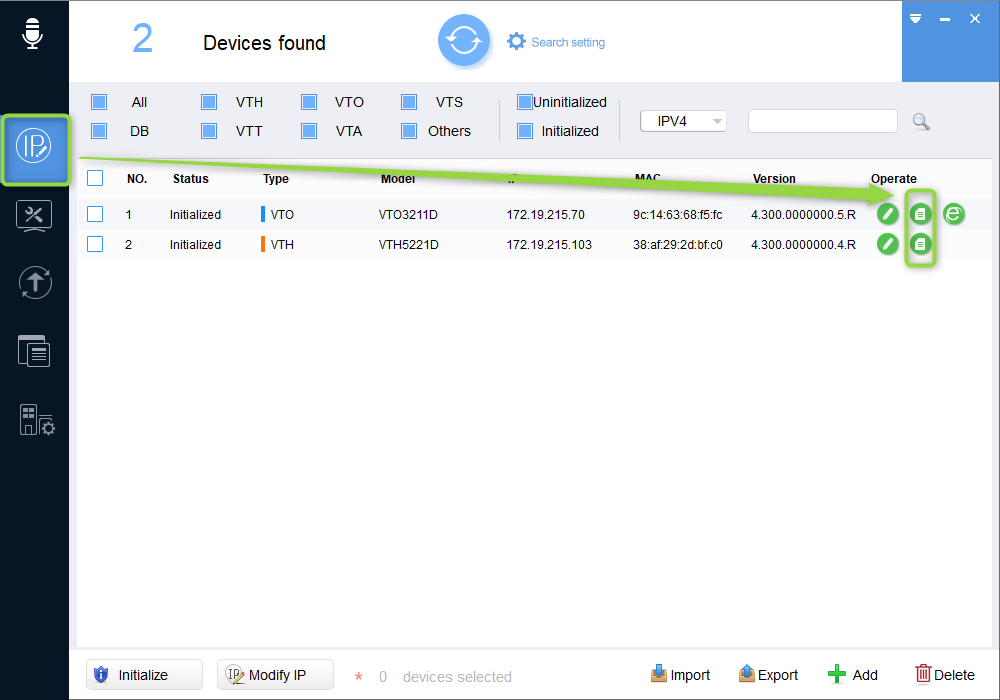This screenshot has height=700, width=1000.
Task: Toggle the Initialized filter checkbox
Action: pos(525,131)
